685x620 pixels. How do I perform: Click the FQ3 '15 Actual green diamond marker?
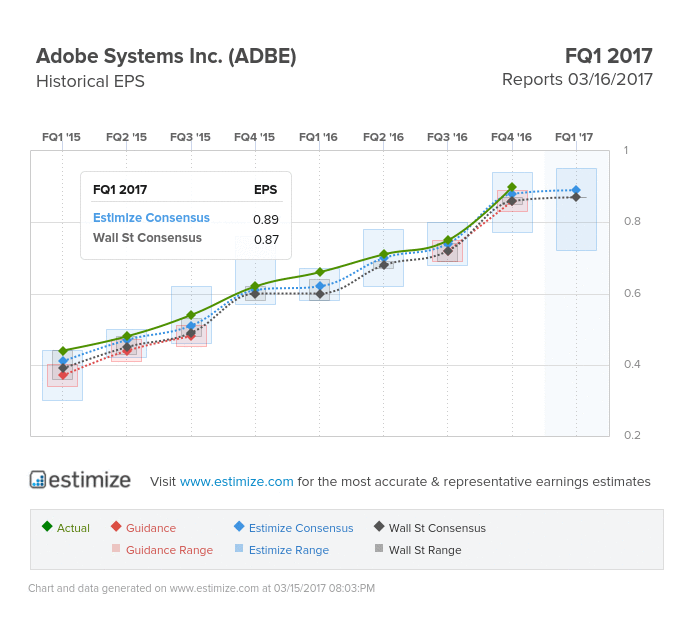coord(191,315)
